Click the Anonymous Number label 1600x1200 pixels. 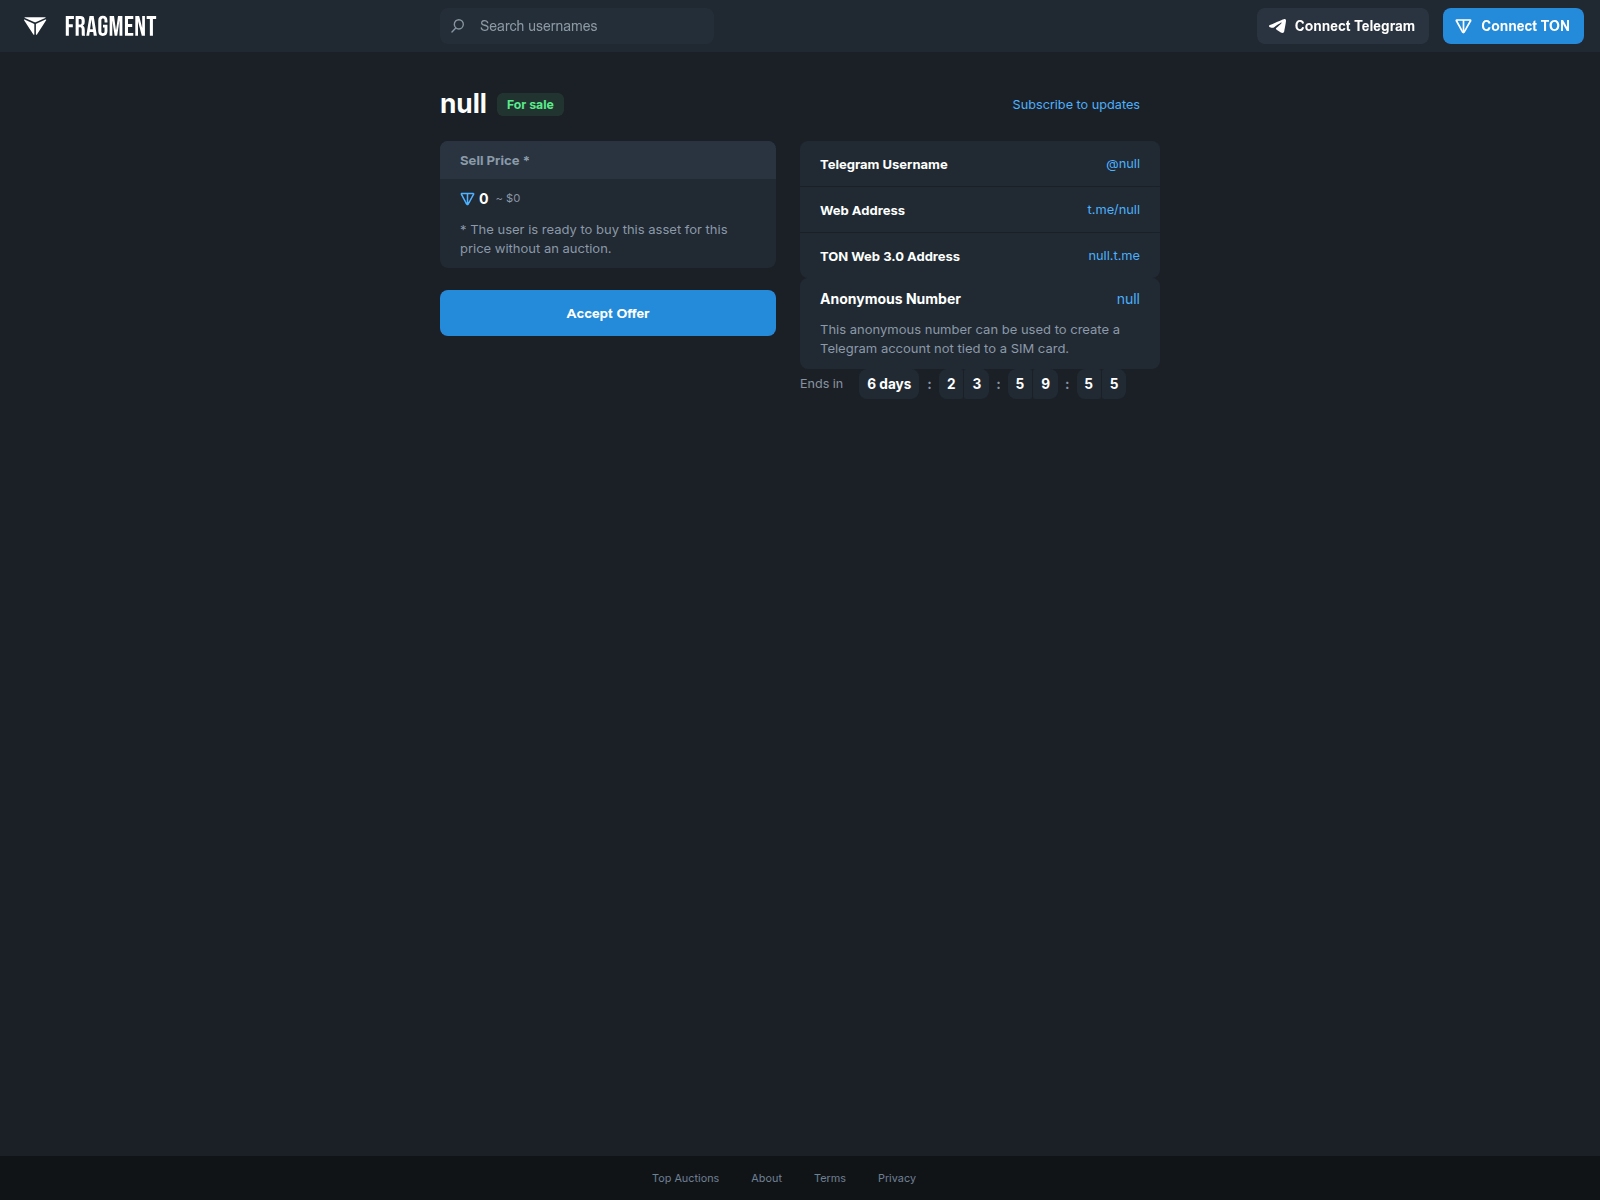tap(890, 299)
